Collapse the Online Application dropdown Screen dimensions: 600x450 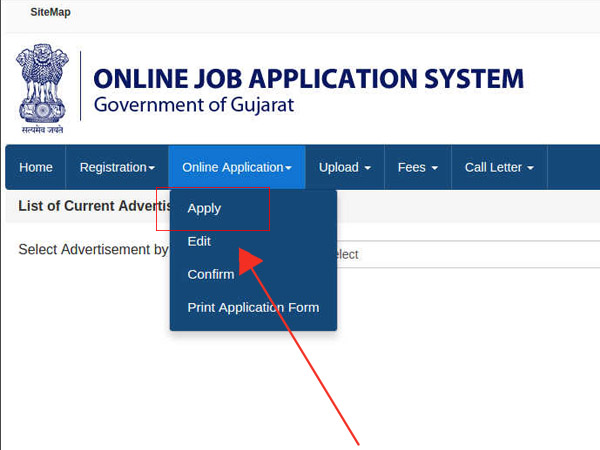(237, 167)
